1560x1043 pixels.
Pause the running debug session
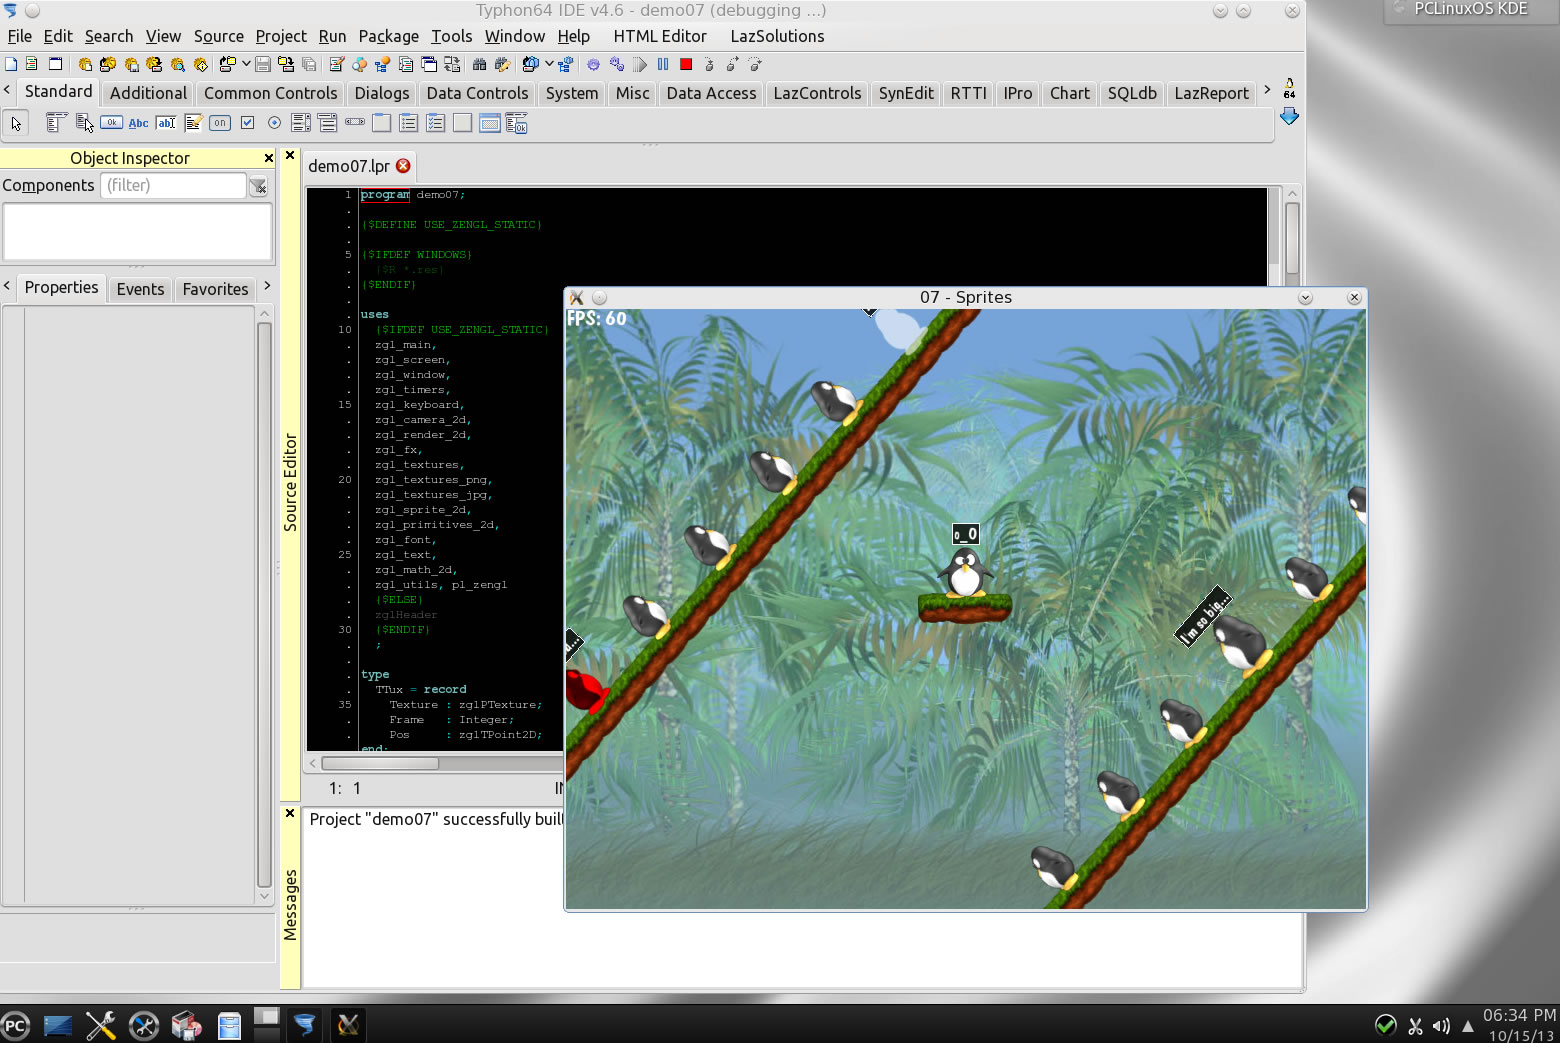tap(663, 64)
